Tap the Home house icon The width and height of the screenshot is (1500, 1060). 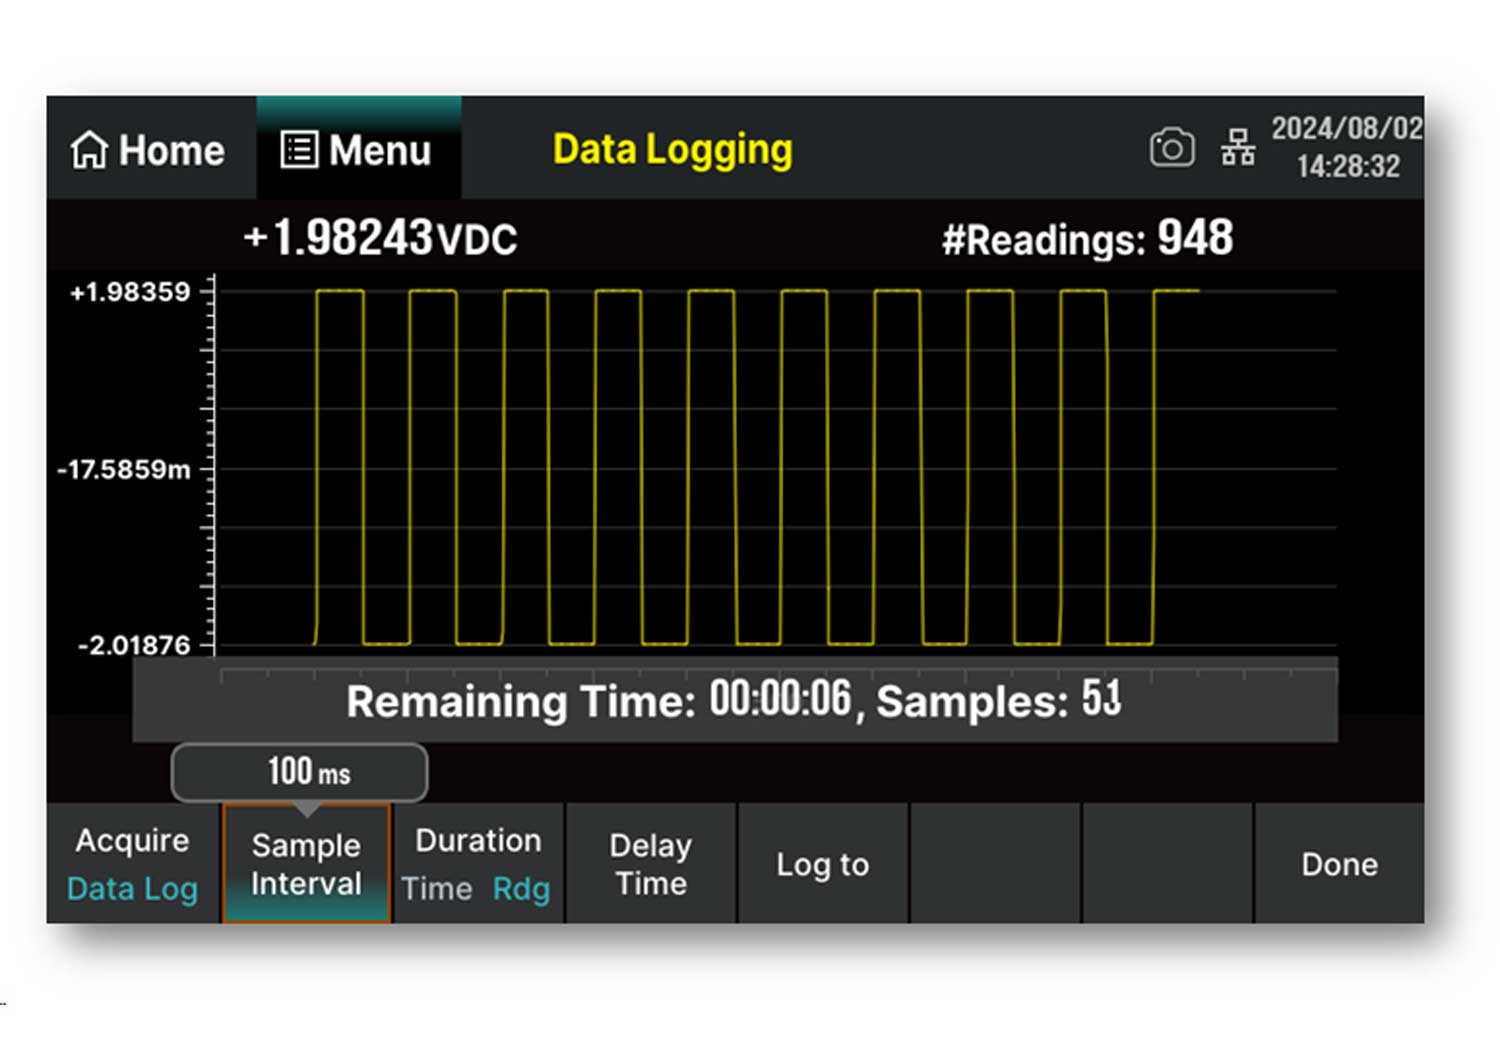(89, 151)
